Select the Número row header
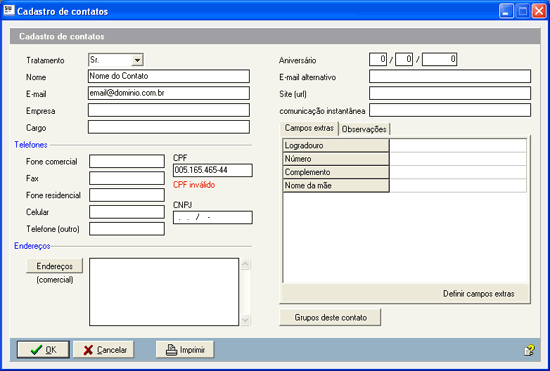550x371 pixels. [x=336, y=158]
